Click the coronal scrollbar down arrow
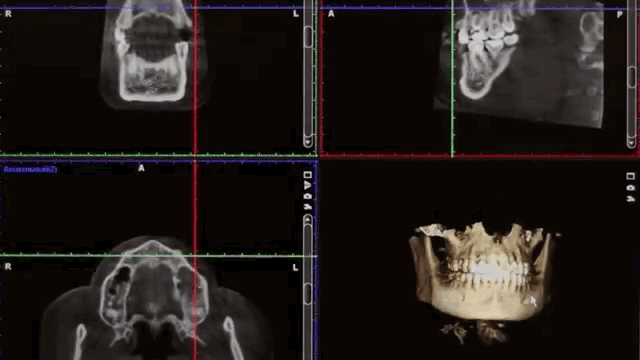The height and width of the screenshot is (360, 640). pyautogui.click(x=308, y=142)
